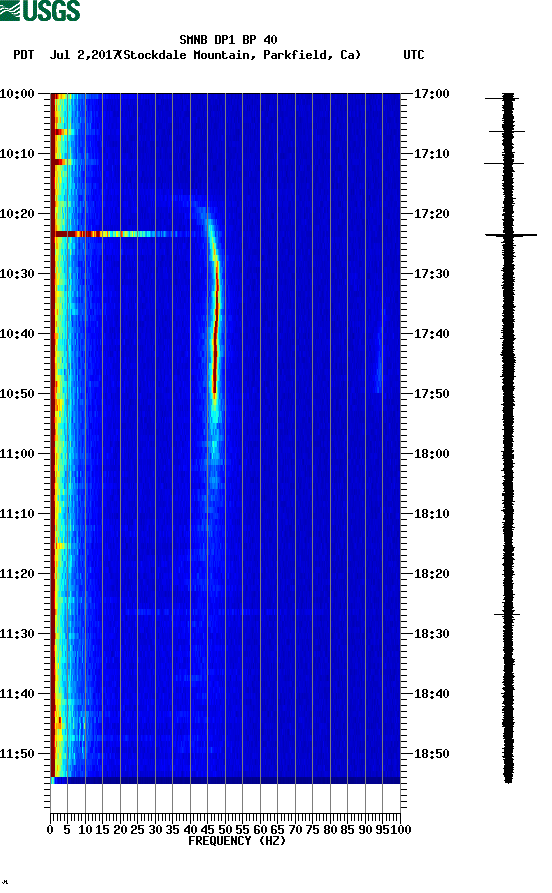The width and height of the screenshot is (552, 893).
Task: Click the 11:10 PDT time label
Action: (x=18, y=514)
